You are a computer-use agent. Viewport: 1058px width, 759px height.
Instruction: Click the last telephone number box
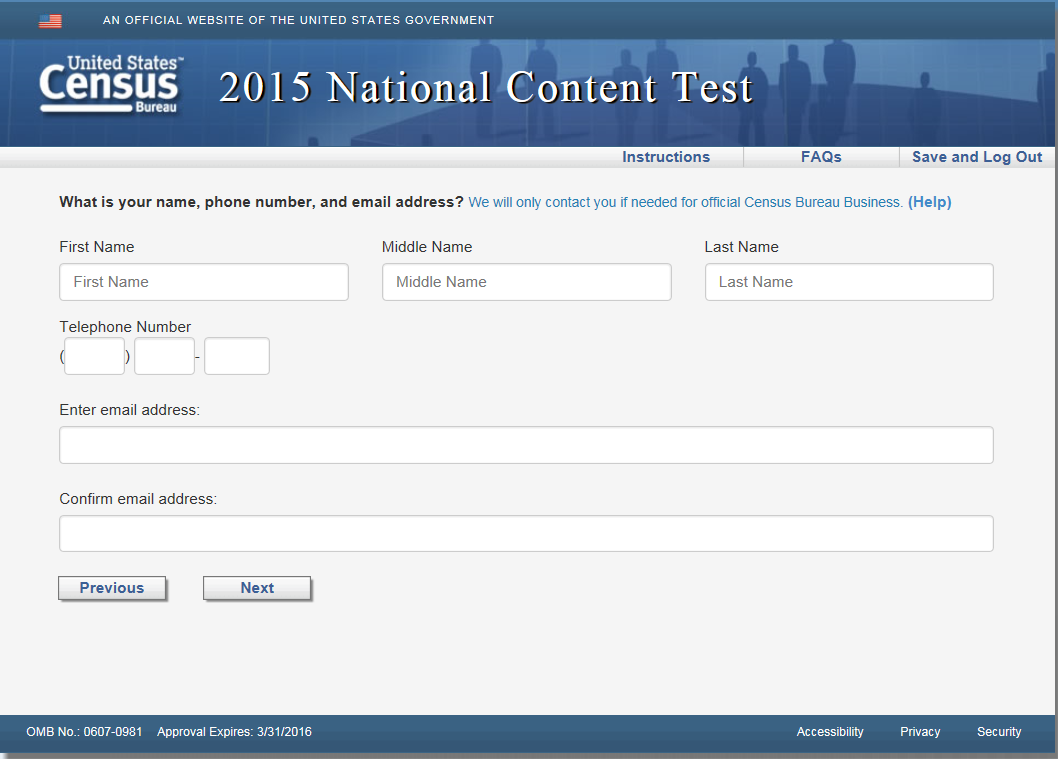pyautogui.click(x=237, y=356)
